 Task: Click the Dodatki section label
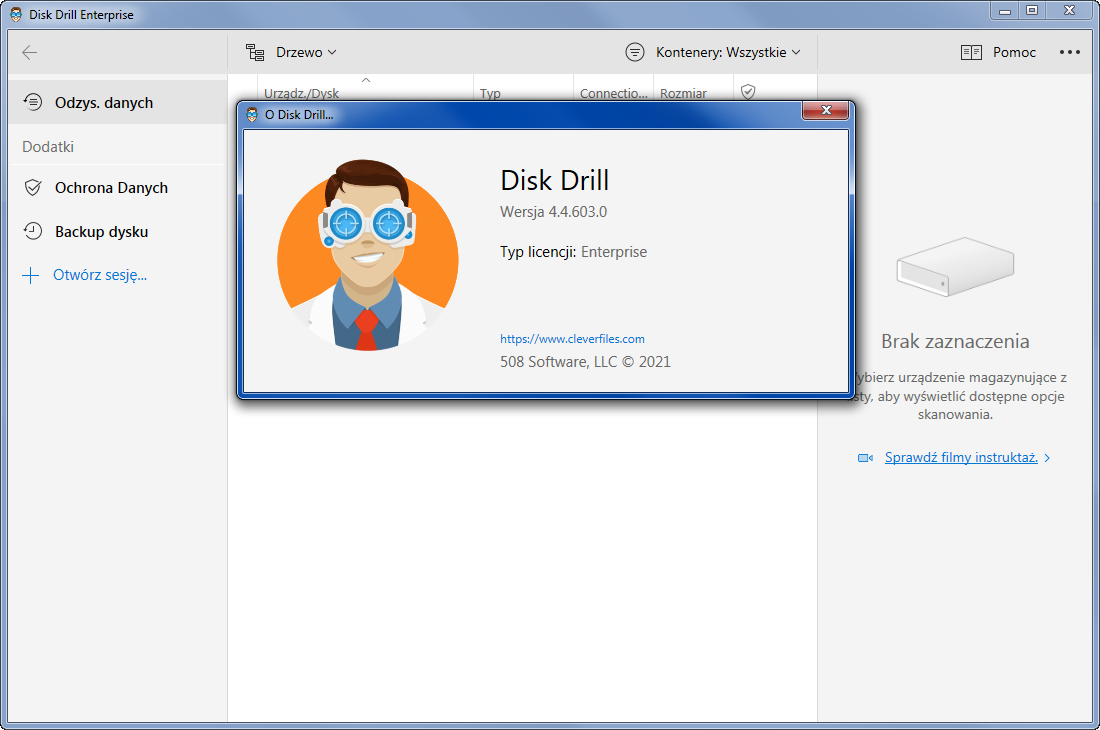[48, 147]
